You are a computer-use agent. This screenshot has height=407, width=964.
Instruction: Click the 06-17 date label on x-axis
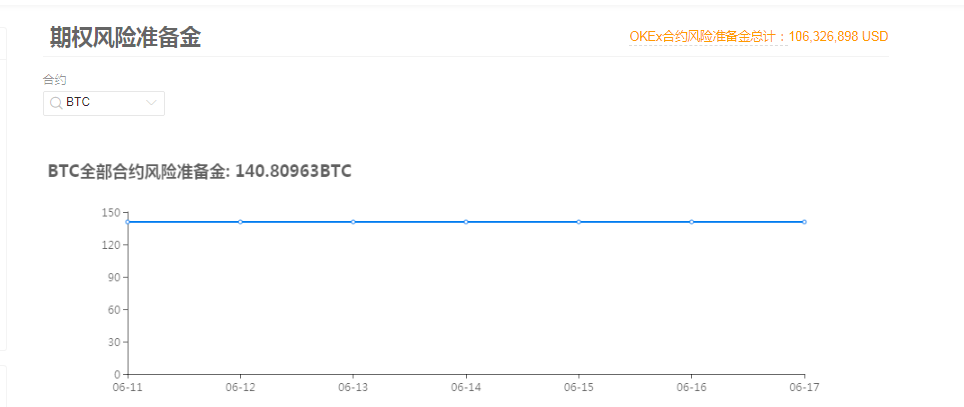coord(804,386)
